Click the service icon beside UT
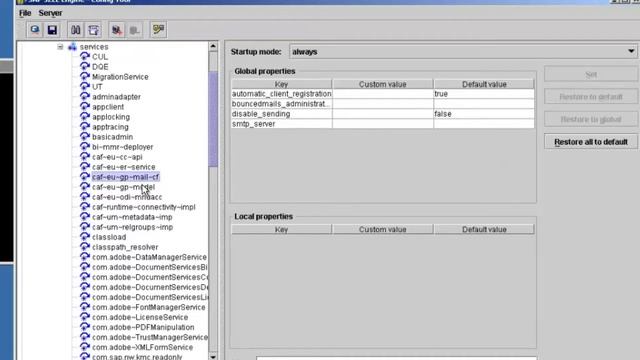Viewport: 640px width, 360px height. click(x=84, y=86)
